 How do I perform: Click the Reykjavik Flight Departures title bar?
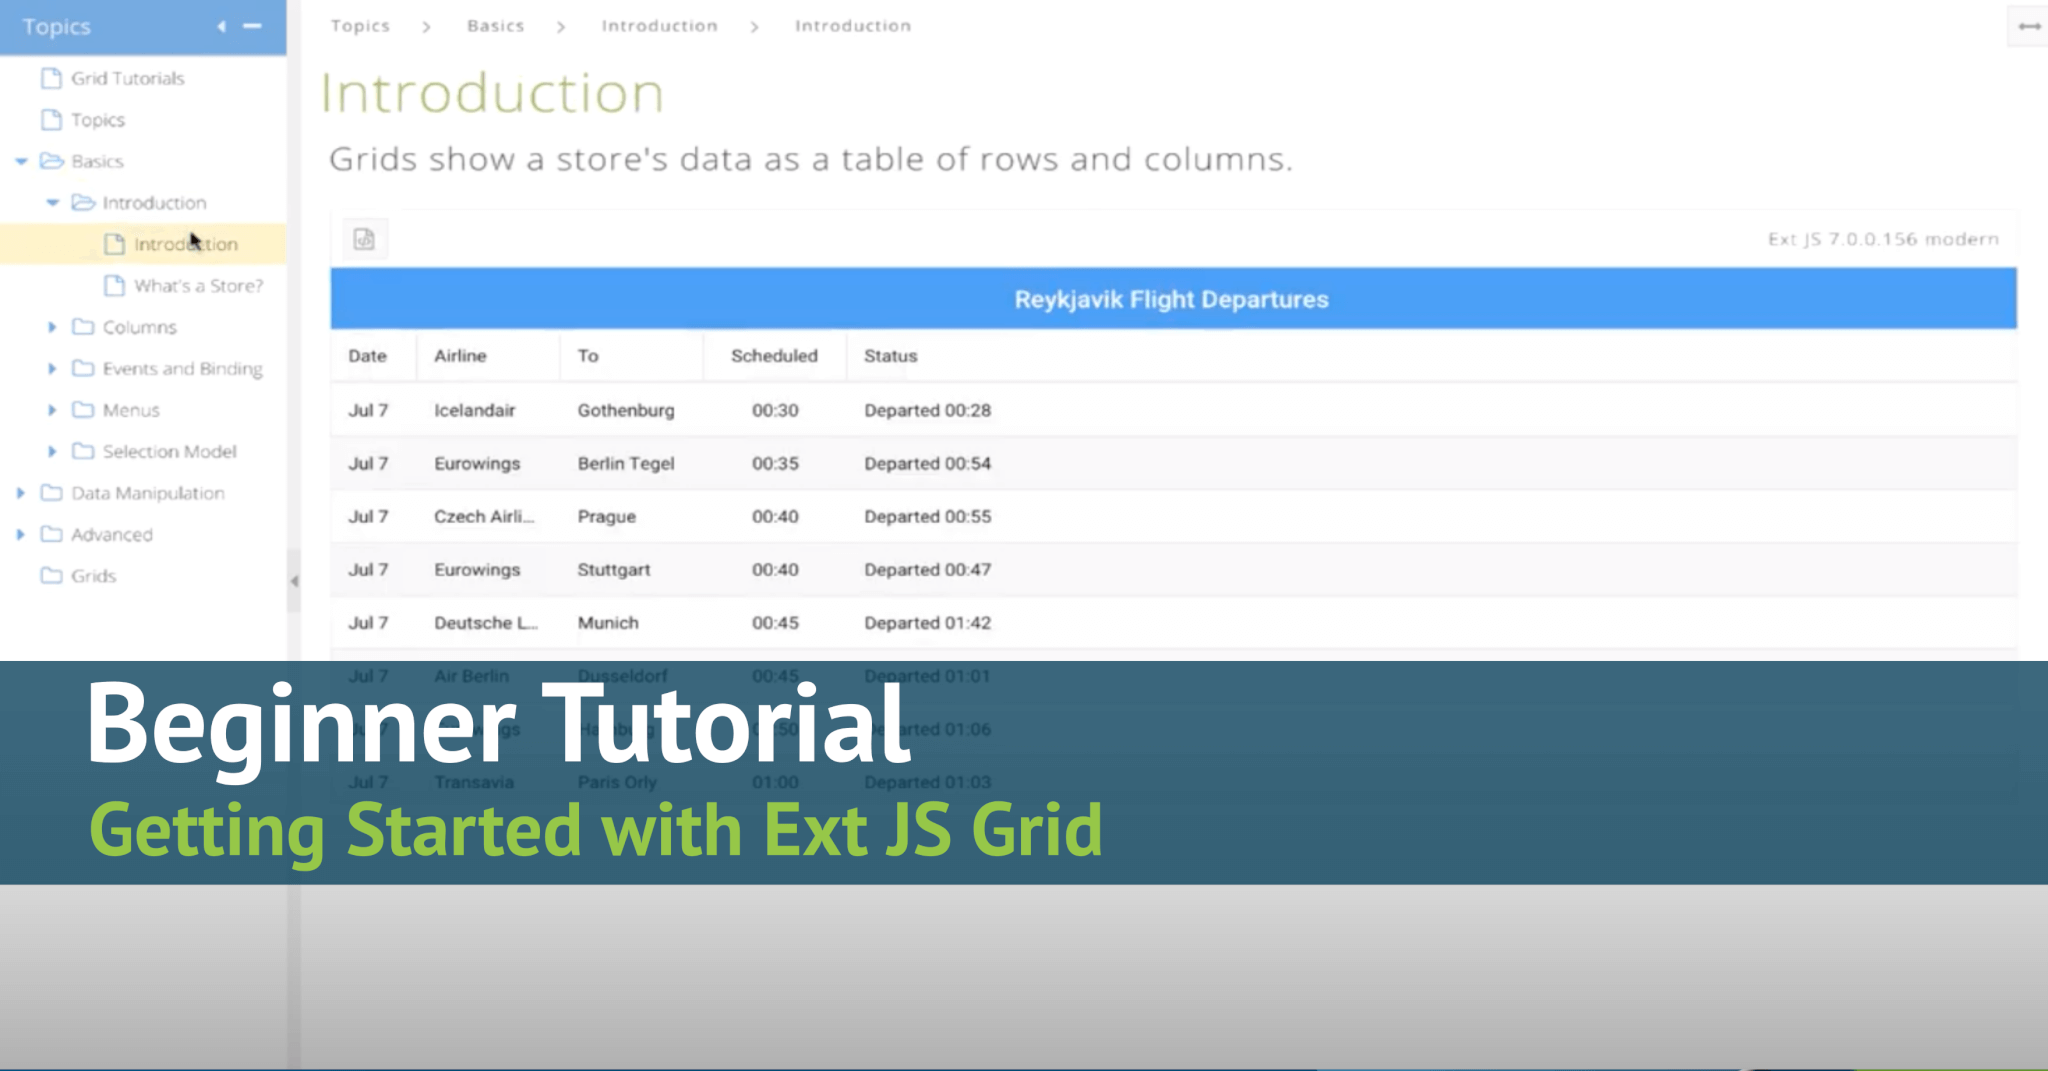(x=1173, y=299)
